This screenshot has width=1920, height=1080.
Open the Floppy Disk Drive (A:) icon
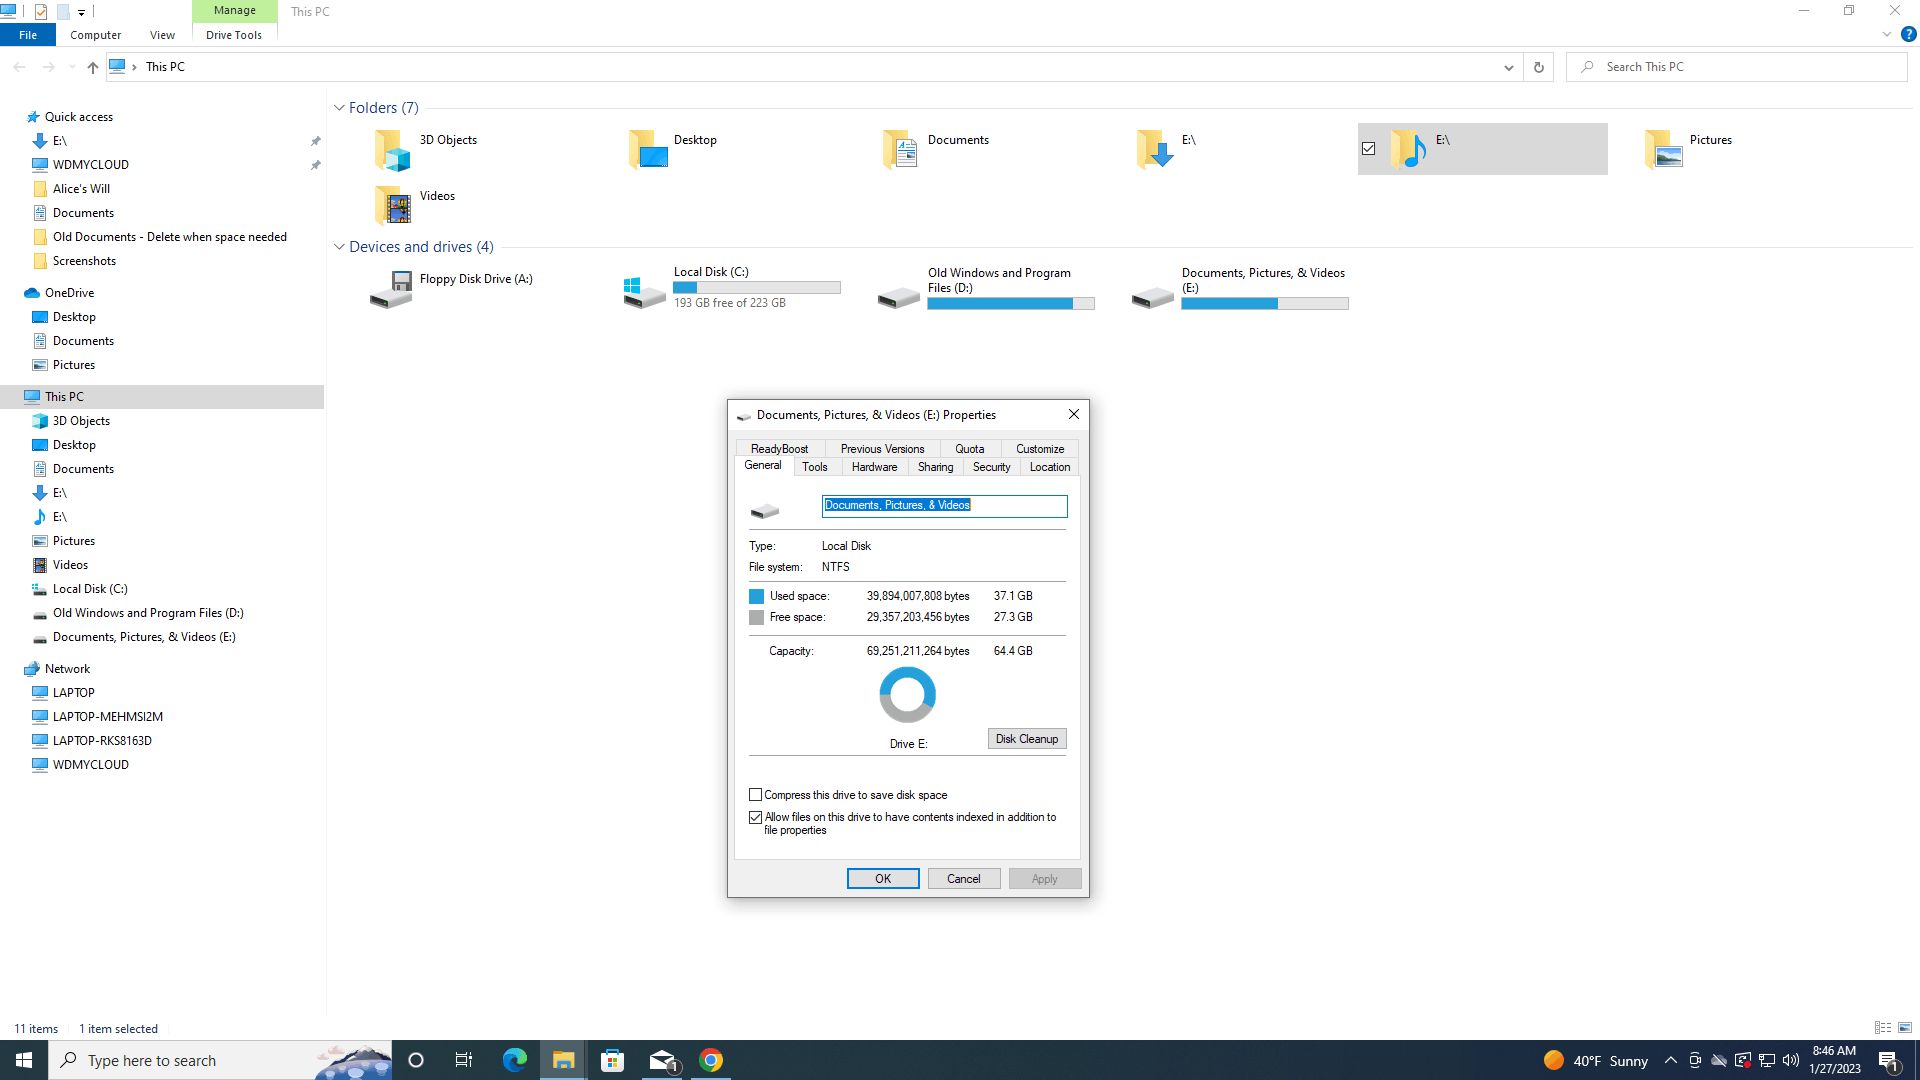click(x=391, y=289)
